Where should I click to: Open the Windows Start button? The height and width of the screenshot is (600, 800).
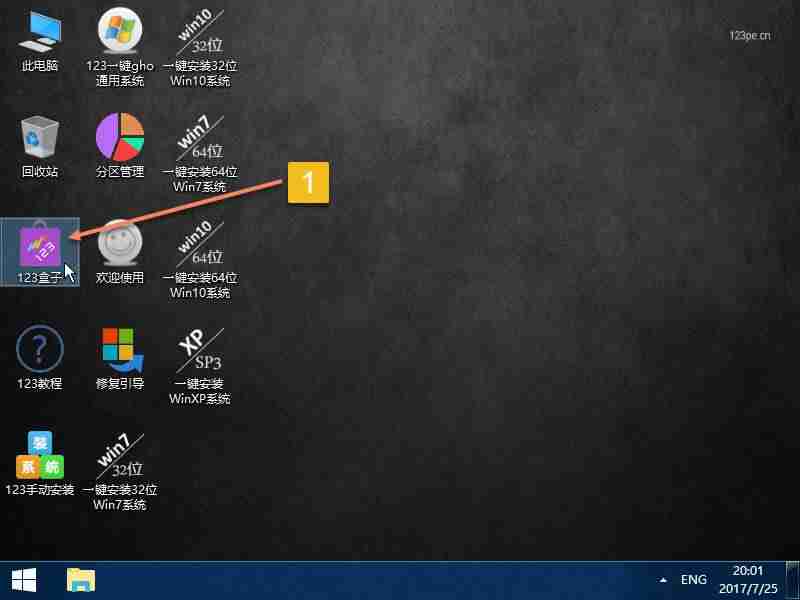click(24, 581)
